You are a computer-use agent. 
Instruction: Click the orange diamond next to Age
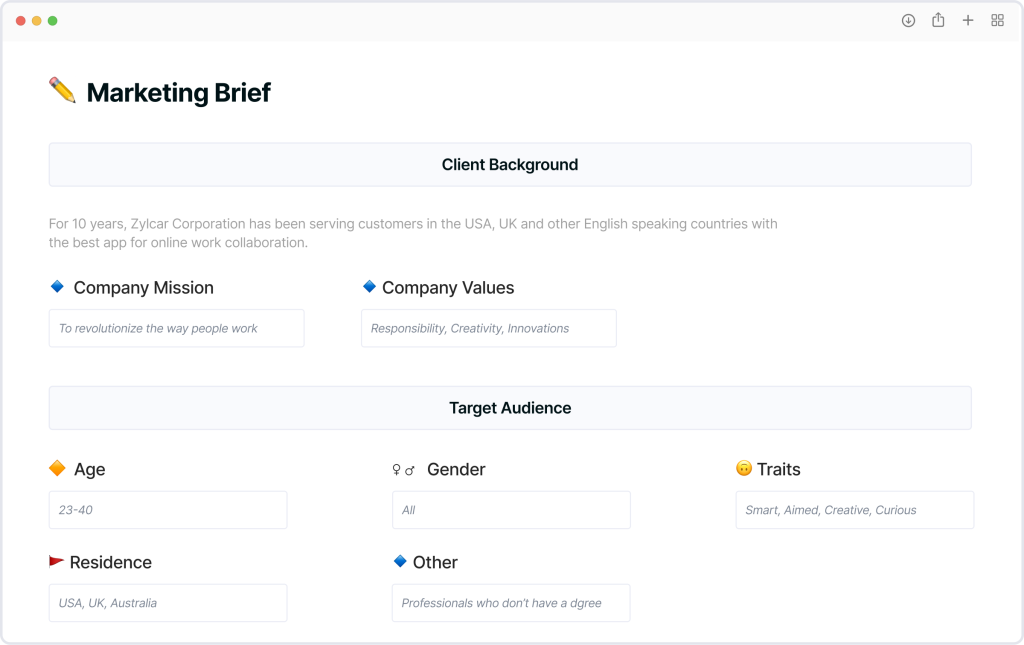57,468
